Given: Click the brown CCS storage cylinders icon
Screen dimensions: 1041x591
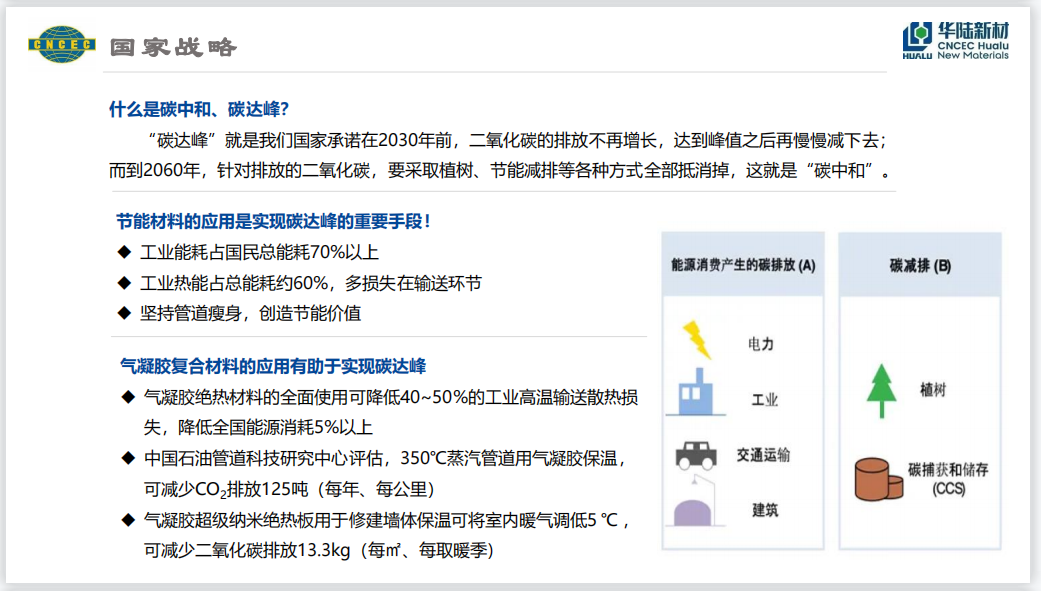Looking at the screenshot, I should (878, 477).
